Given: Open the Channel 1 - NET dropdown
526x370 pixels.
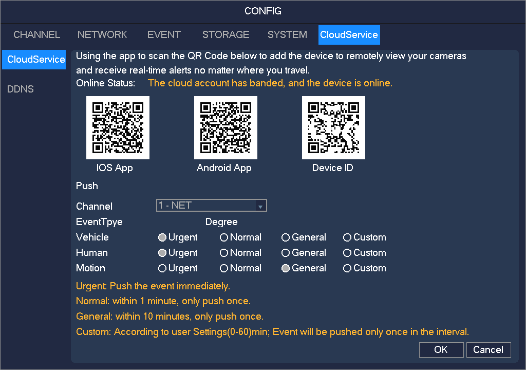Looking at the screenshot, I should tap(211, 205).
